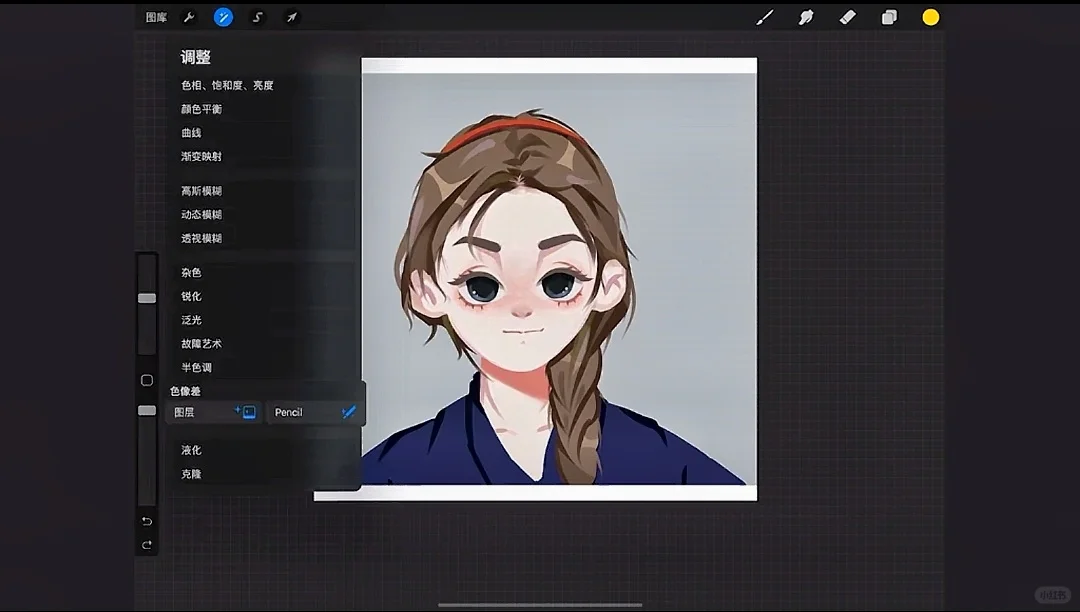Adjust the brush size slider
Viewport: 1080px width, 612px height.
pos(146,297)
